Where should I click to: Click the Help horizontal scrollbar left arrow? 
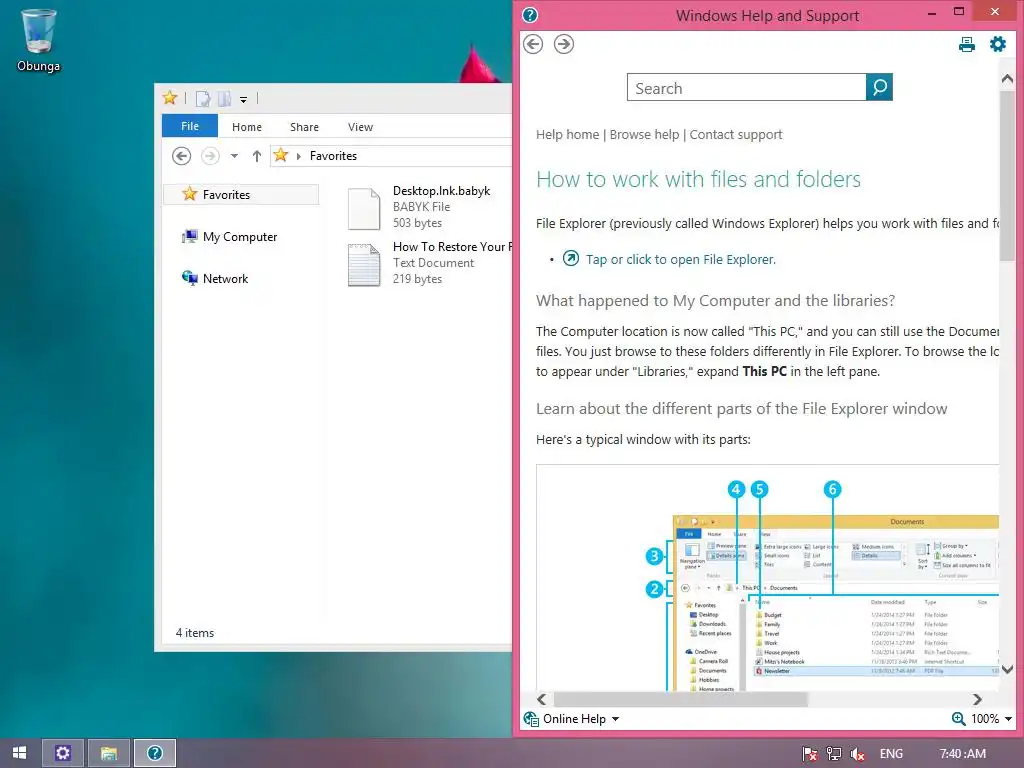pos(541,699)
